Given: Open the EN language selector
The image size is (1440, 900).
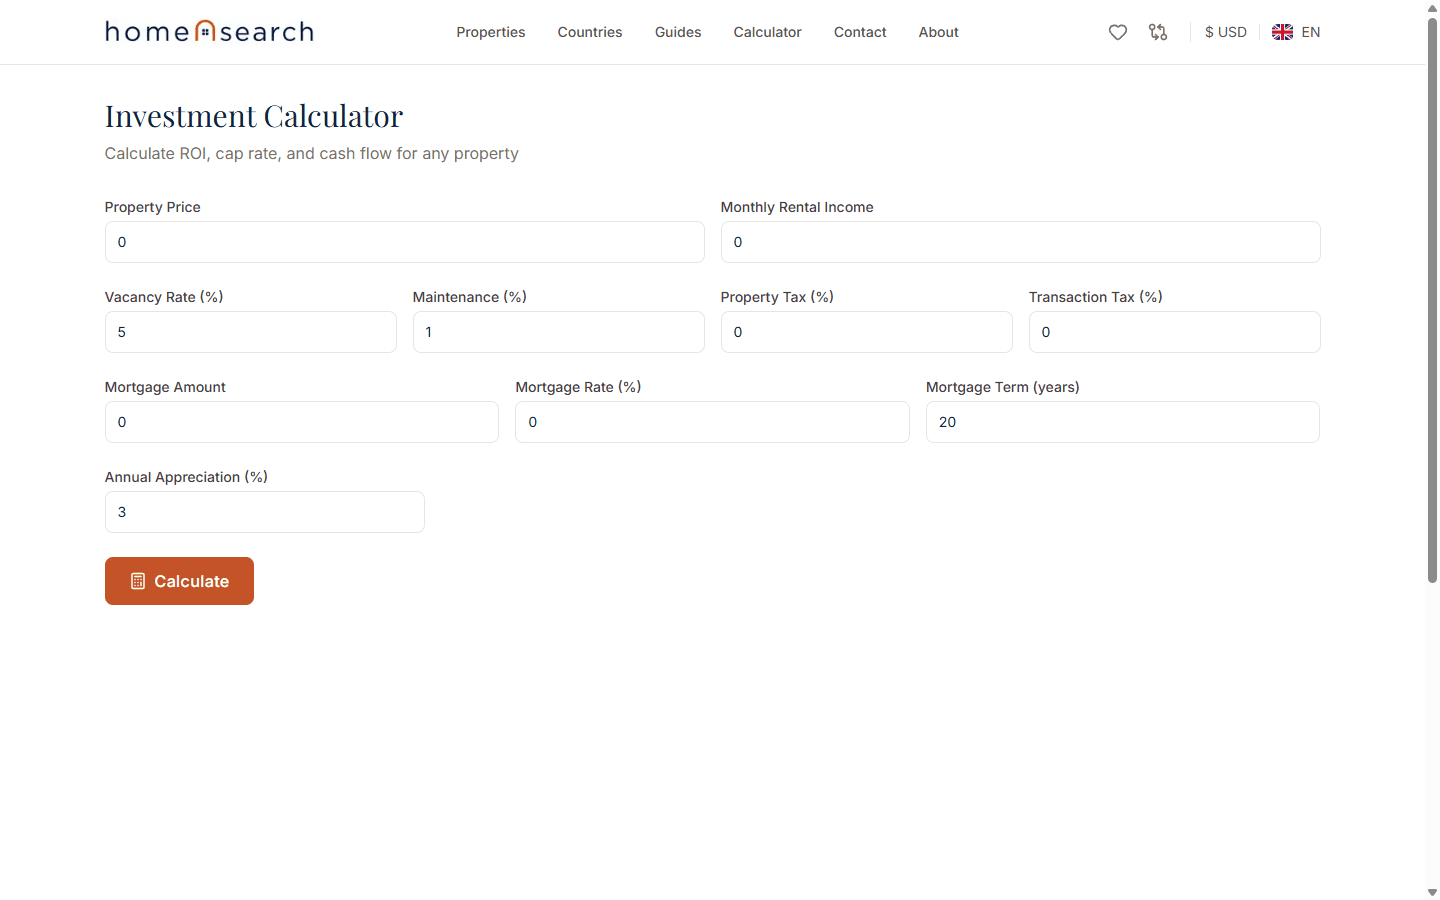Looking at the screenshot, I should coord(1310,32).
